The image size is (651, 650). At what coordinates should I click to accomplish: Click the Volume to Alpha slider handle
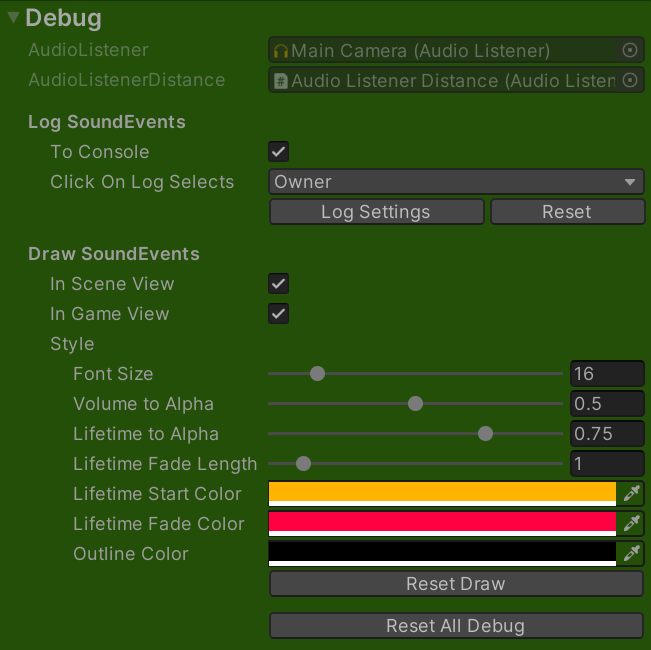pos(416,404)
